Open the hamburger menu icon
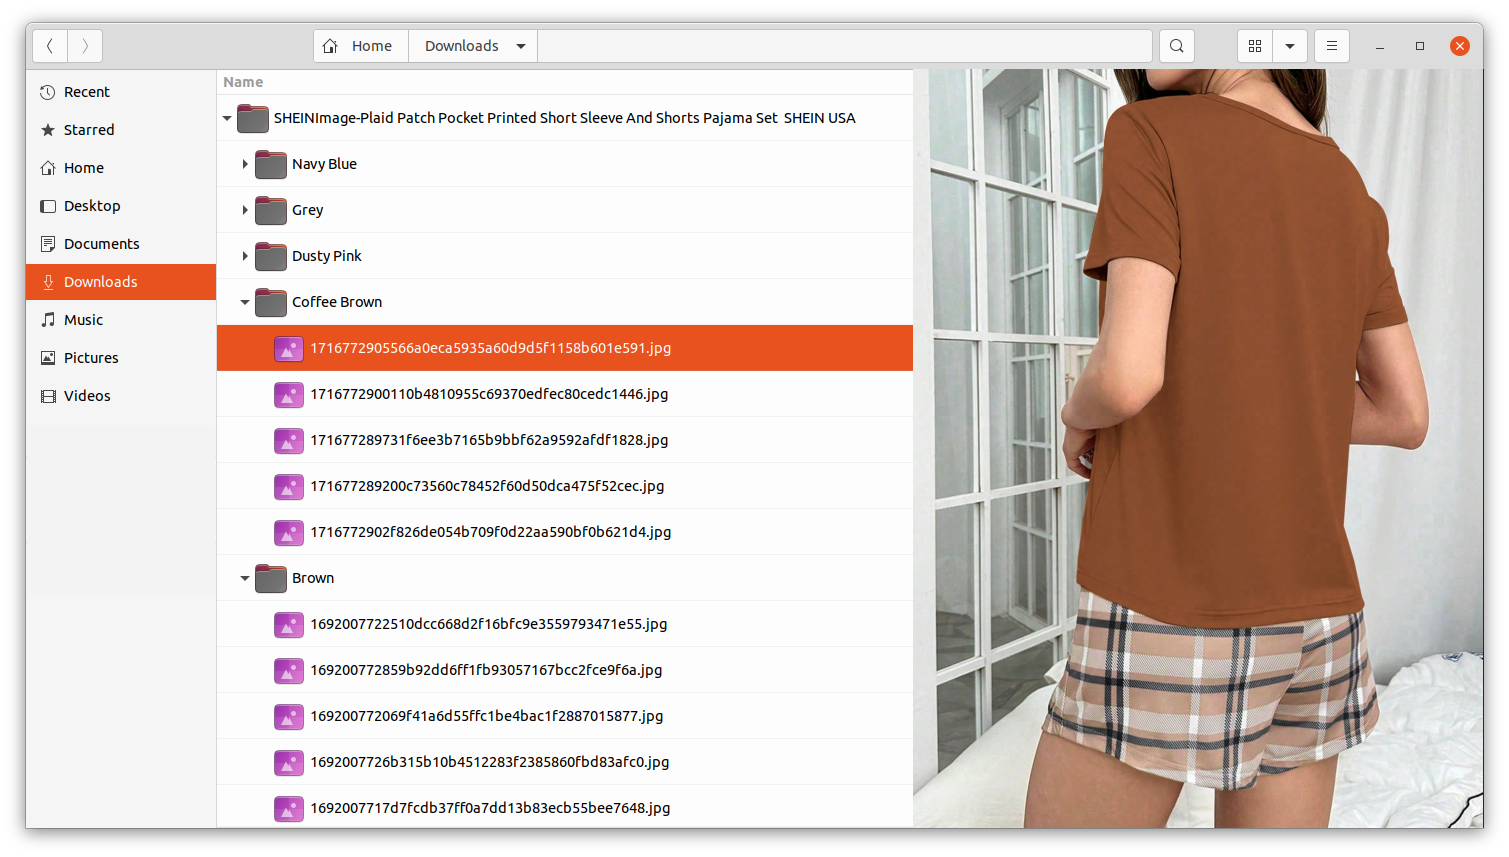This screenshot has height=857, width=1509. 1331,45
